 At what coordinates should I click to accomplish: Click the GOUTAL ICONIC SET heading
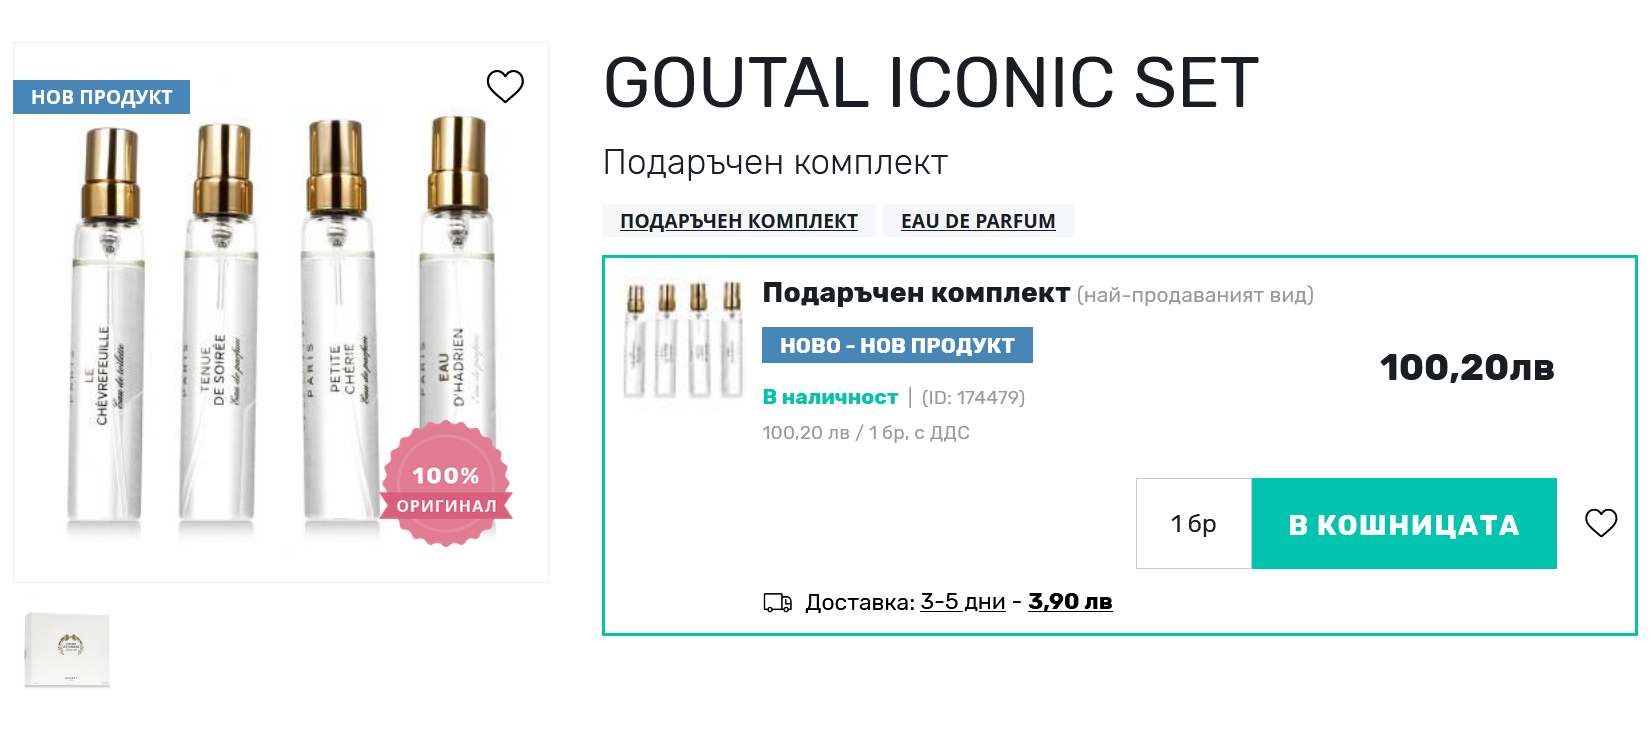click(931, 83)
